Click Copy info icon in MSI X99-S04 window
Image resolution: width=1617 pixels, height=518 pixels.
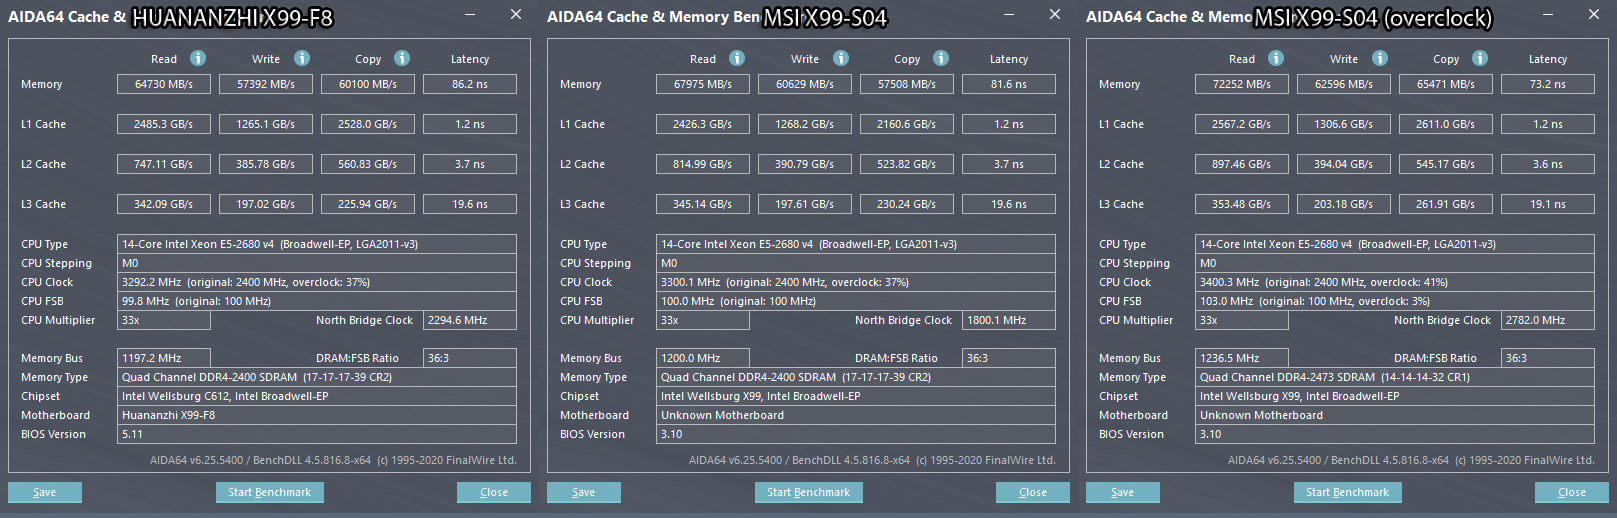[x=941, y=58]
